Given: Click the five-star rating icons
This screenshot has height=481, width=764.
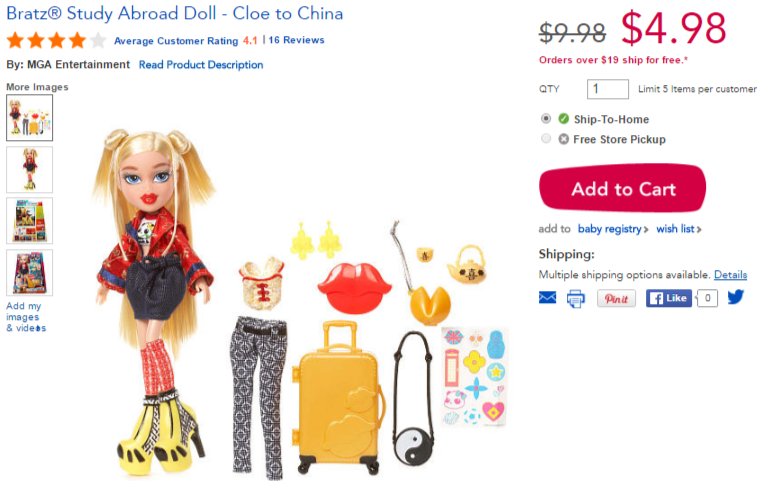Looking at the screenshot, I should [x=56, y=40].
